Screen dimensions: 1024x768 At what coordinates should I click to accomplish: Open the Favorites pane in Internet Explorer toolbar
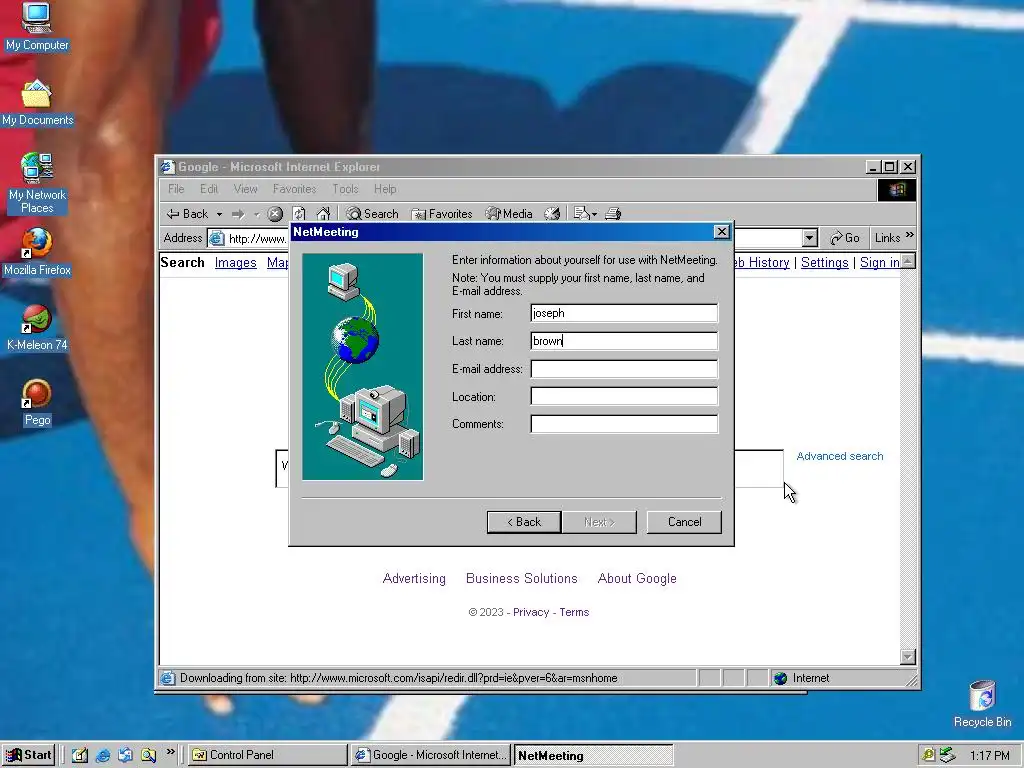pos(441,214)
